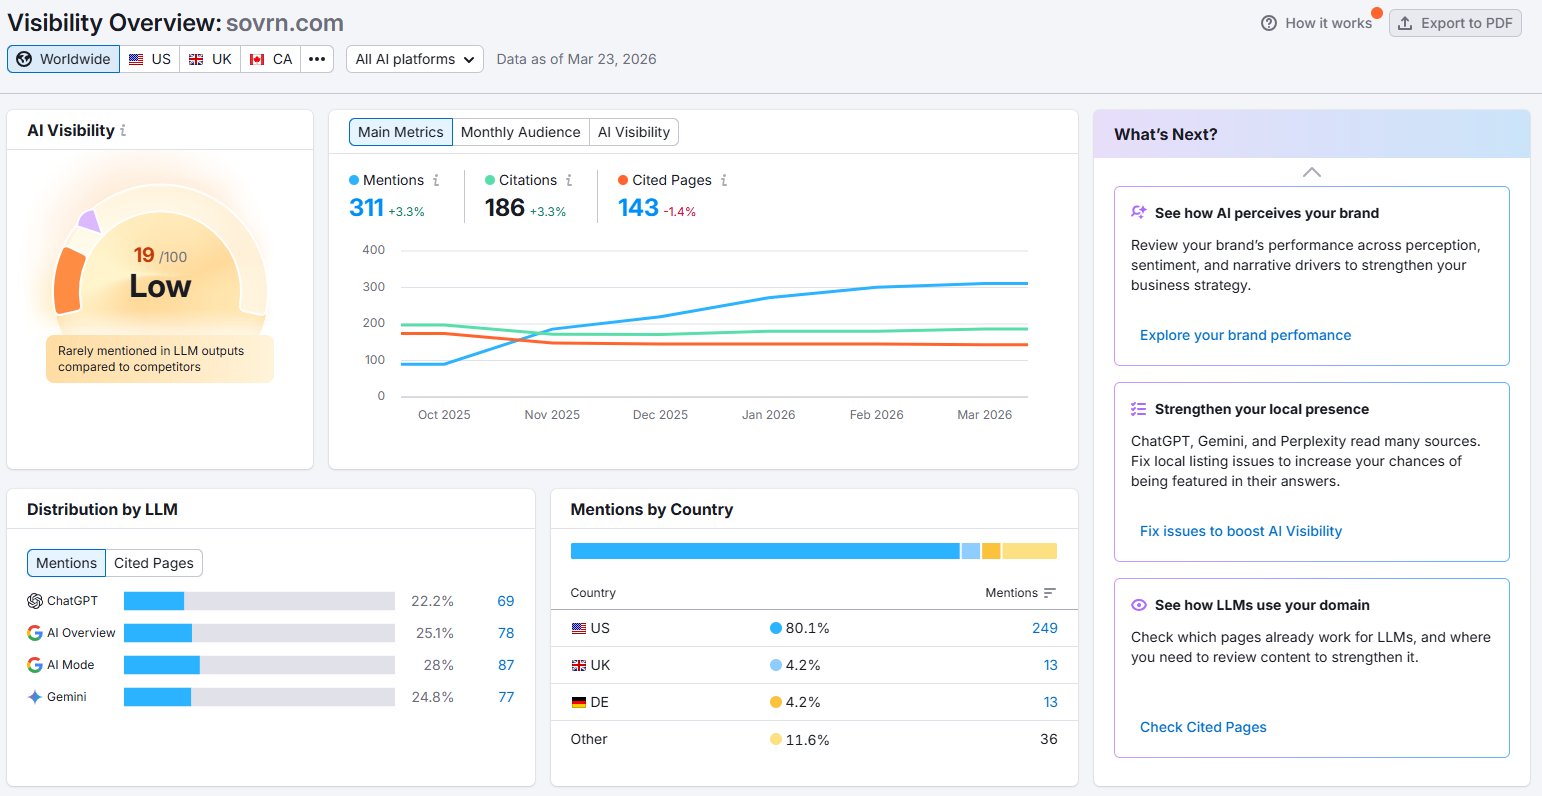Click the sparkle icon on AI perception card

pos(1138,213)
